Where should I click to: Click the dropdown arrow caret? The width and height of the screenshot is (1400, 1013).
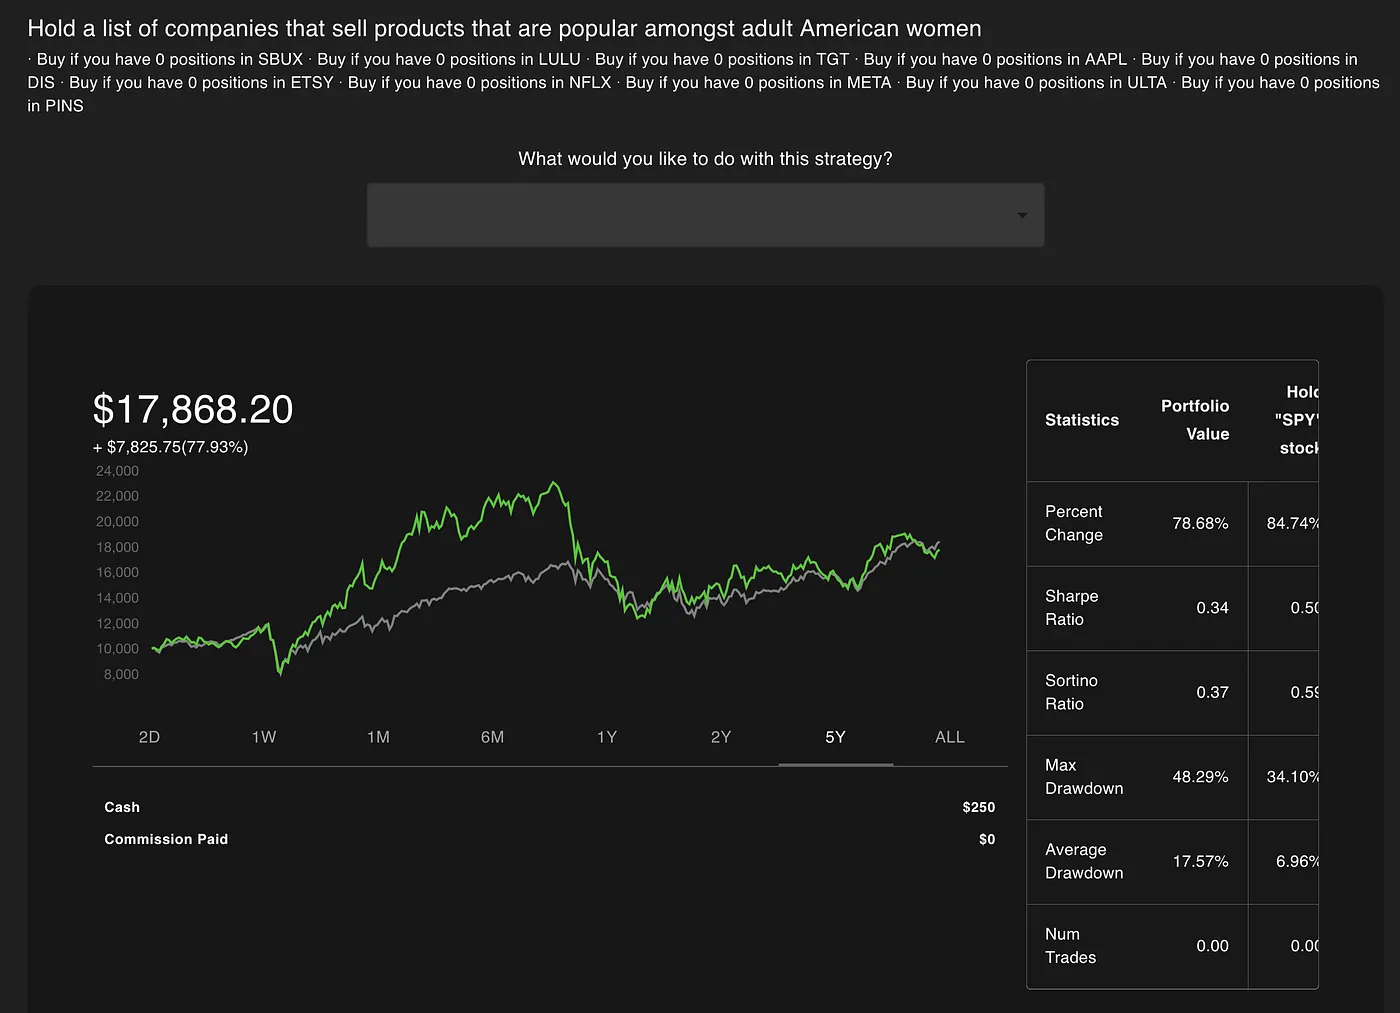pos(1022,216)
